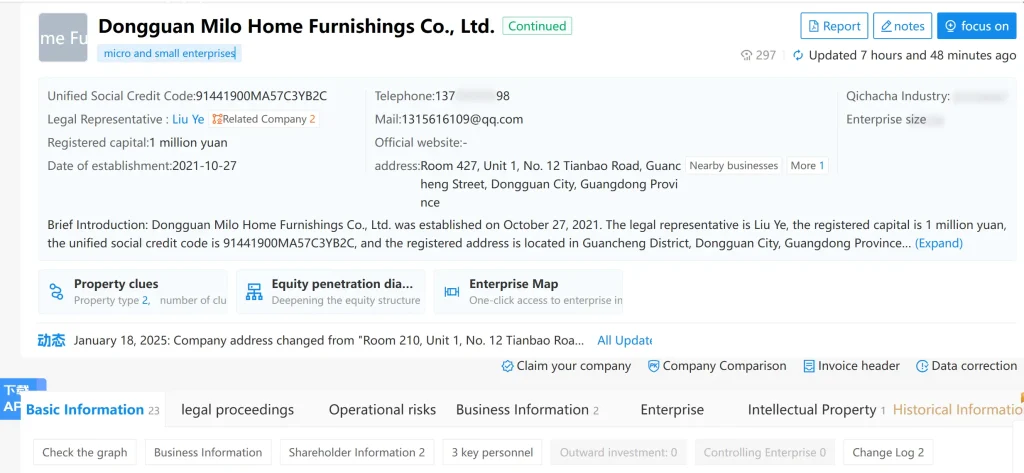Show More 1 addresses
This screenshot has width=1024, height=473.
point(807,166)
